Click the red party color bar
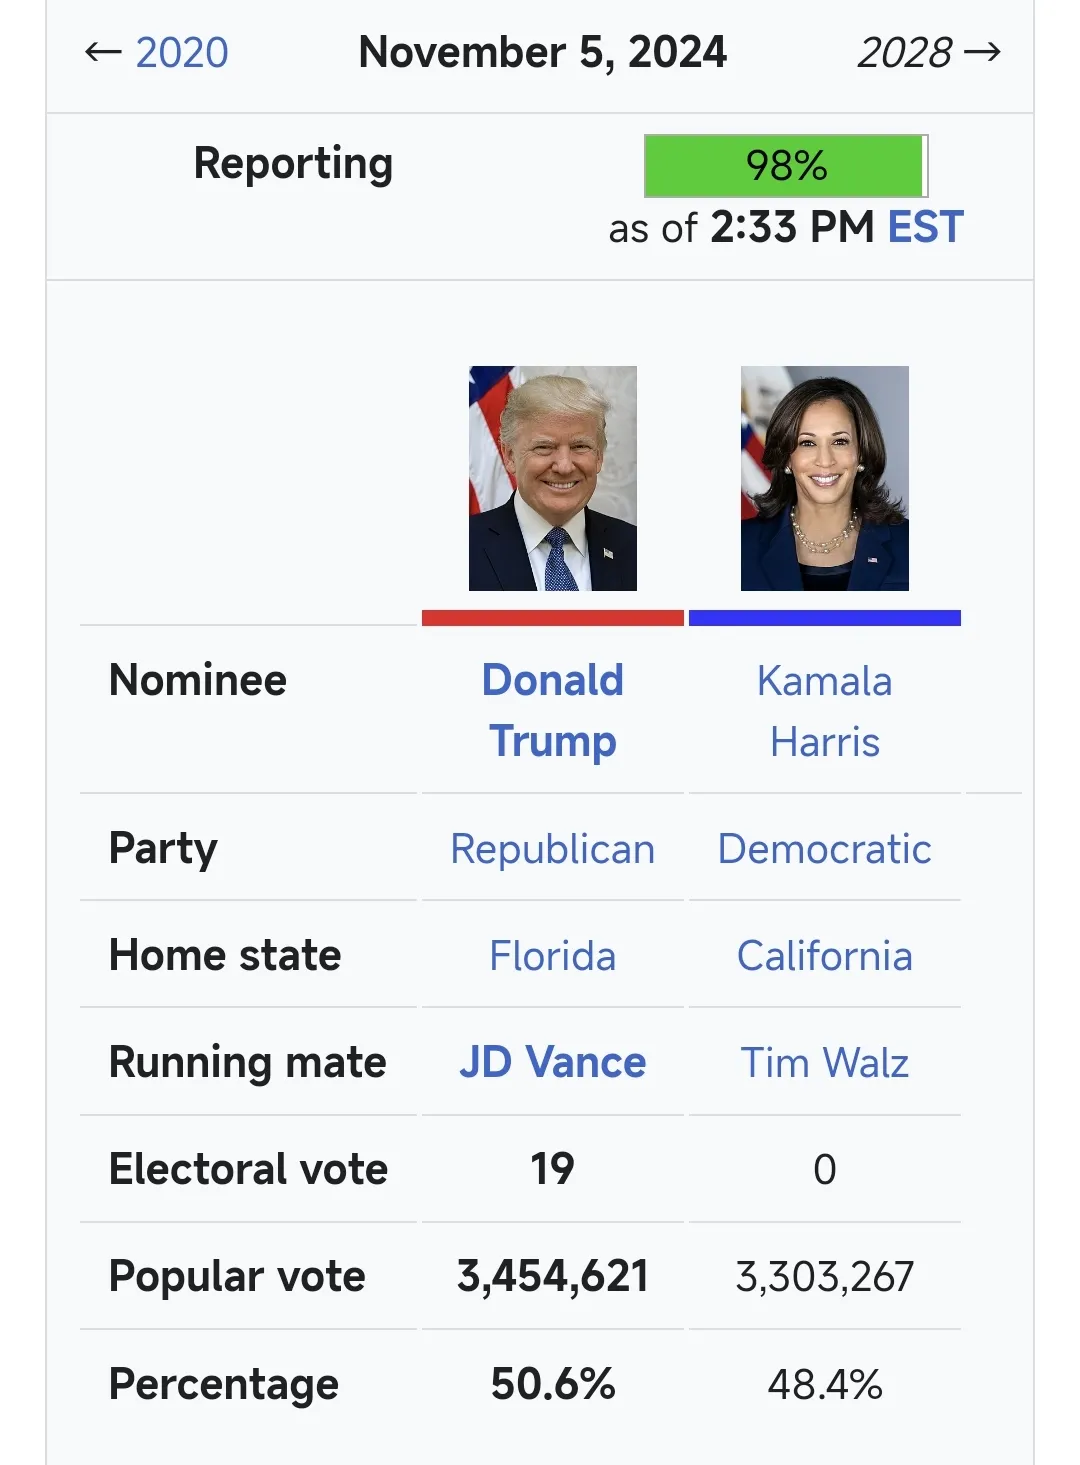The height and width of the screenshot is (1465, 1080). click(x=553, y=618)
